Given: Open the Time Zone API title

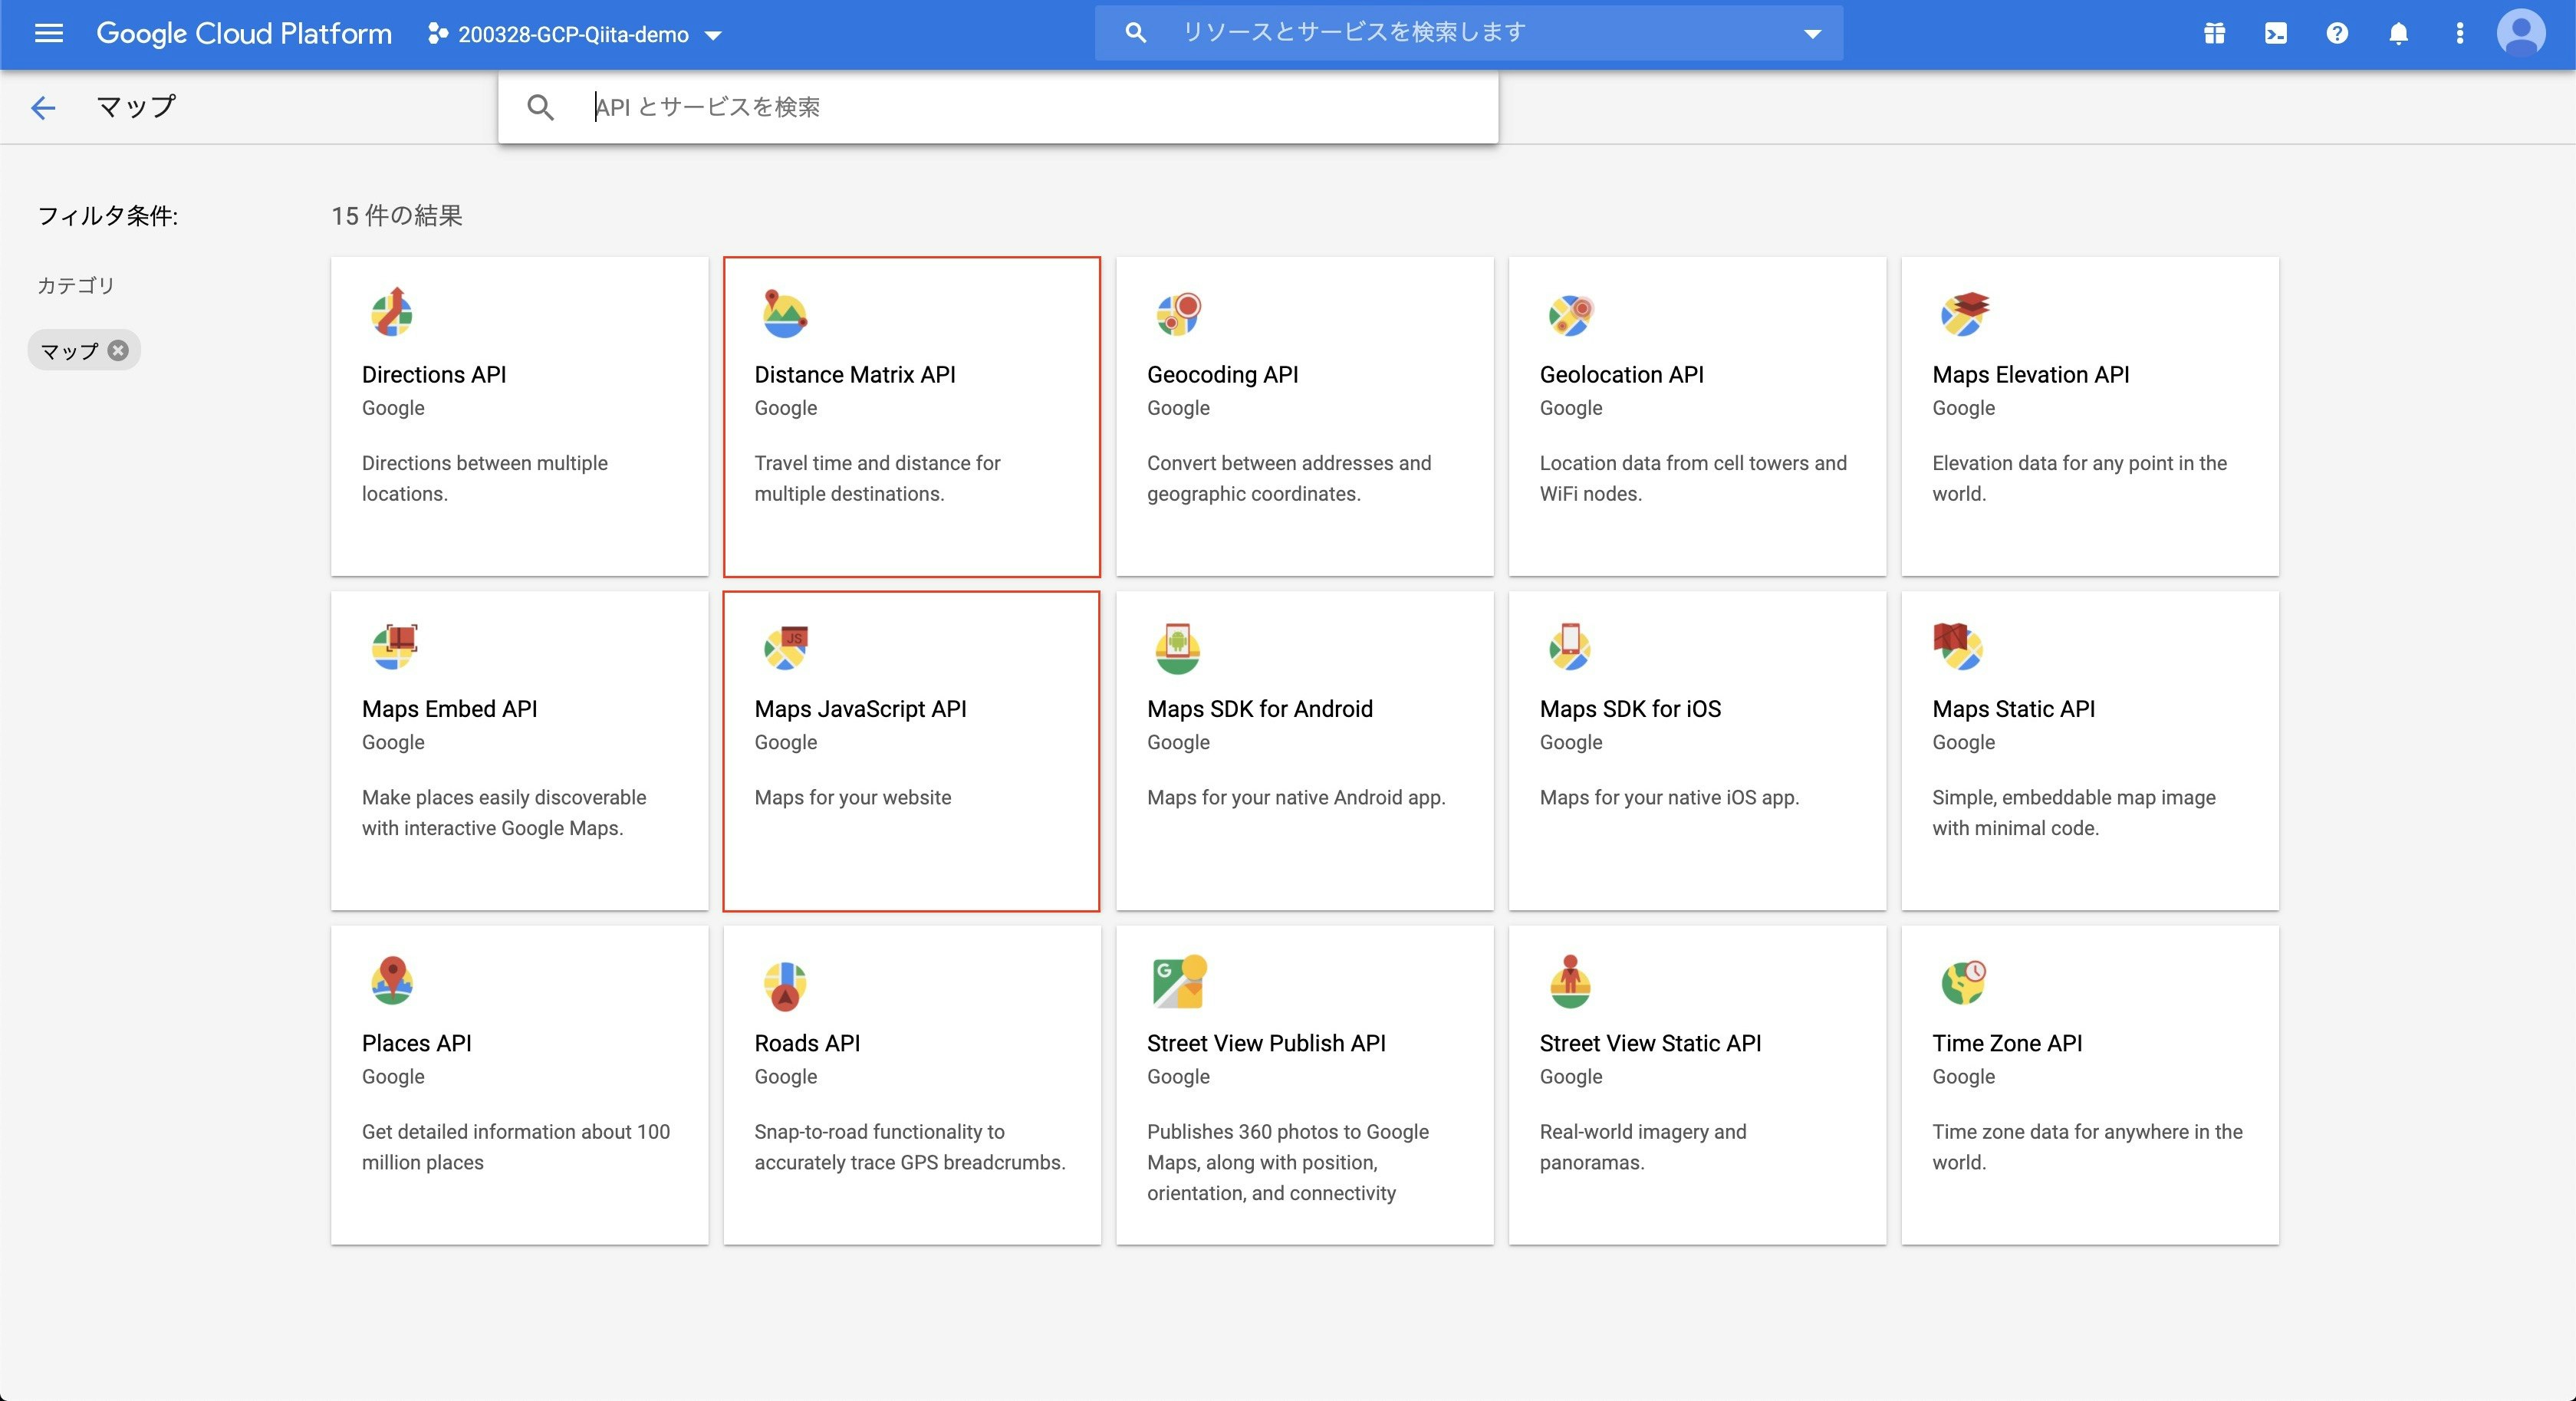Looking at the screenshot, I should coord(2007,1042).
